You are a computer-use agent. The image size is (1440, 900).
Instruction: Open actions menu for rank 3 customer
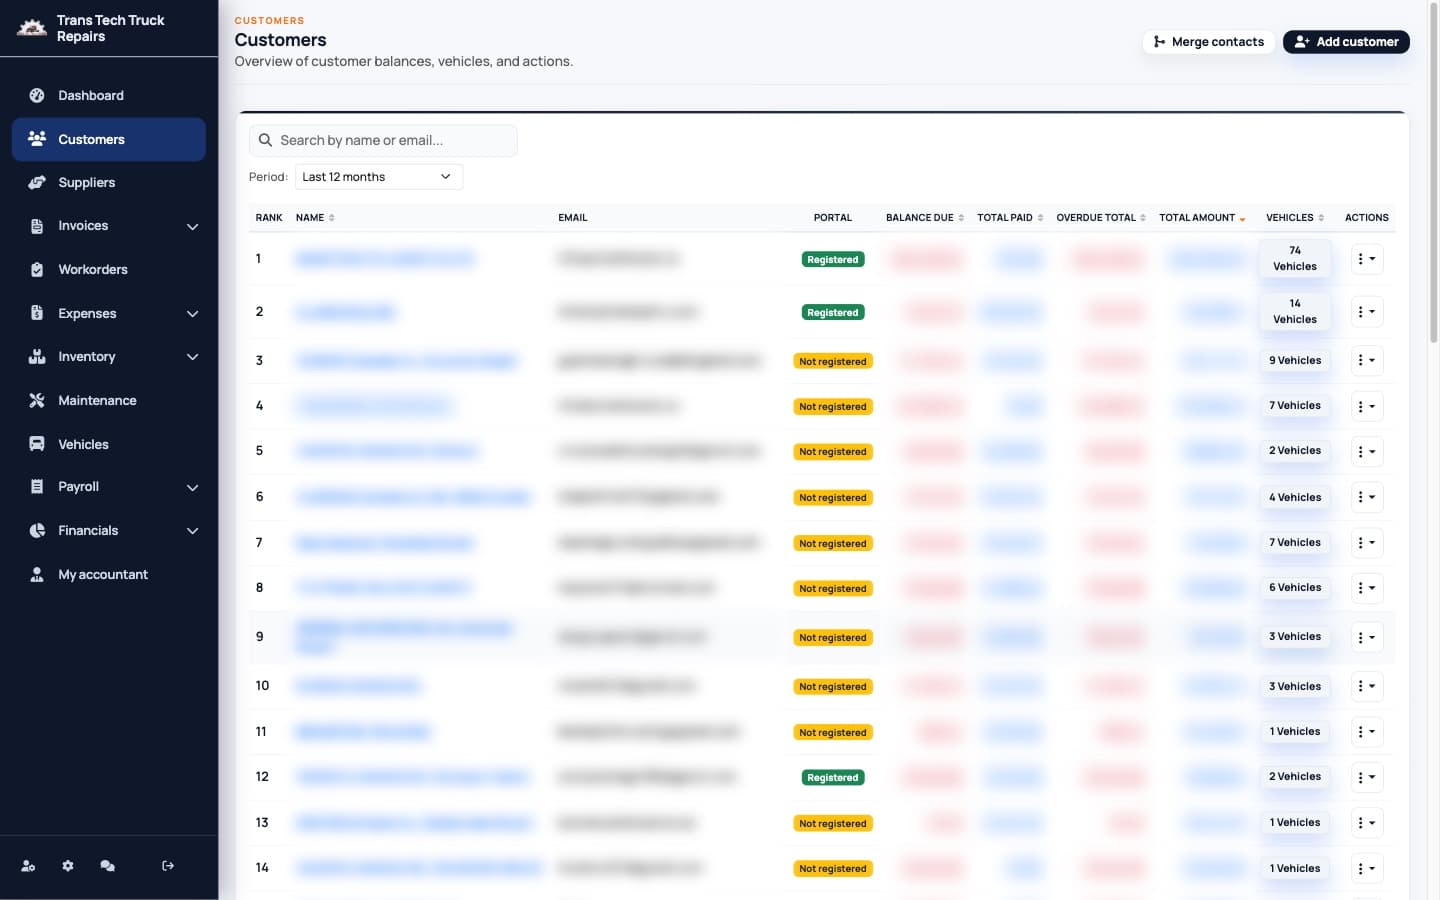tap(1366, 360)
